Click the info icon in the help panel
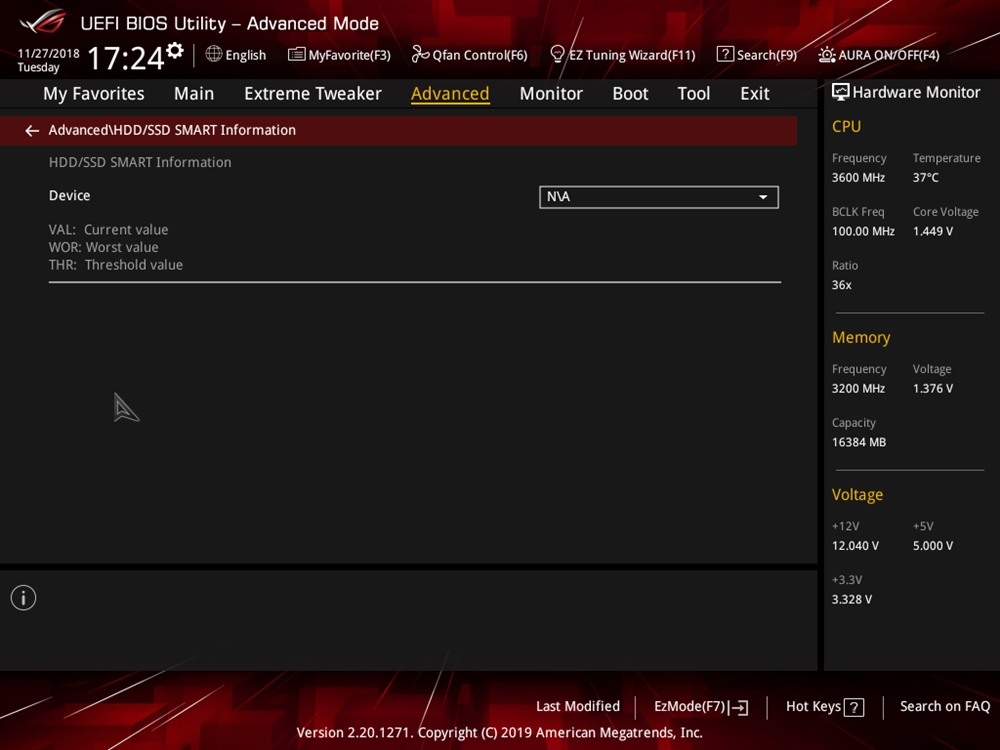 [x=23, y=598]
